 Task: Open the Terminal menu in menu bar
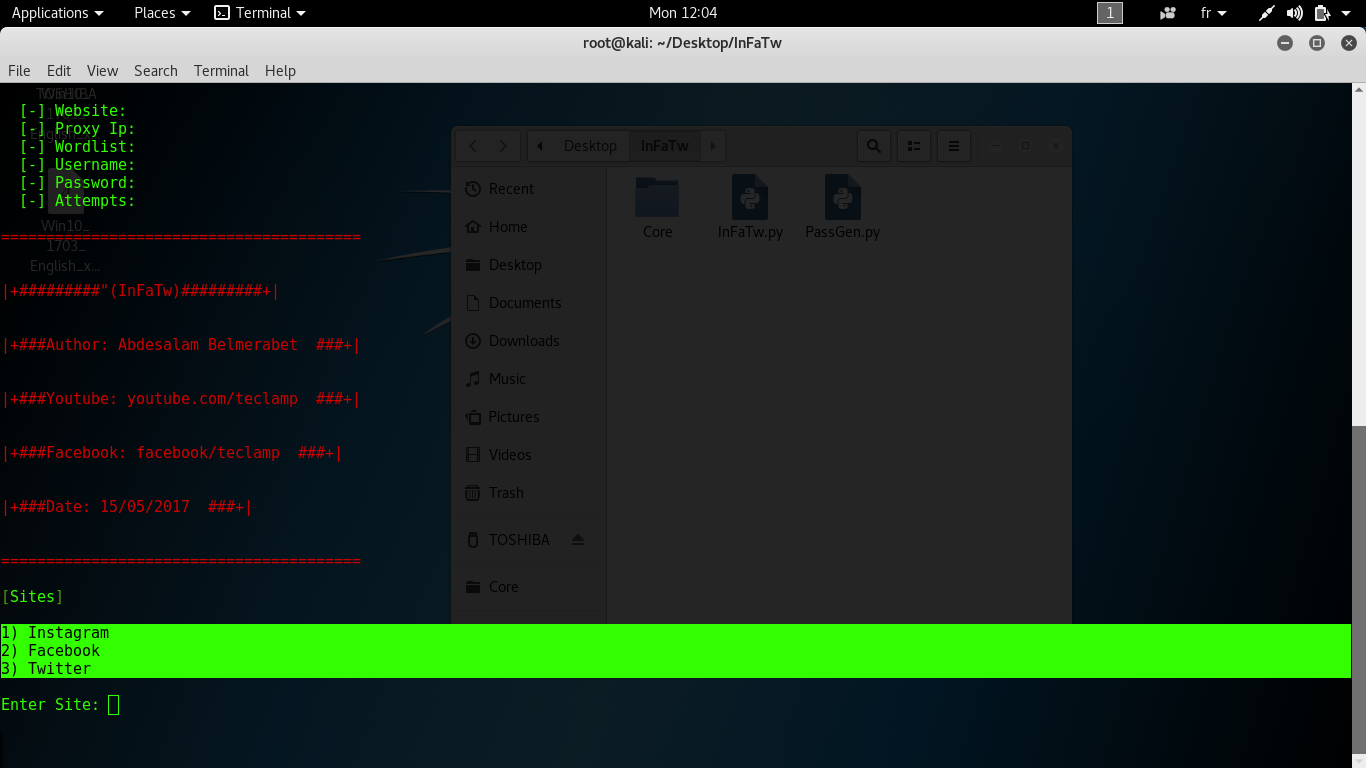click(x=221, y=71)
